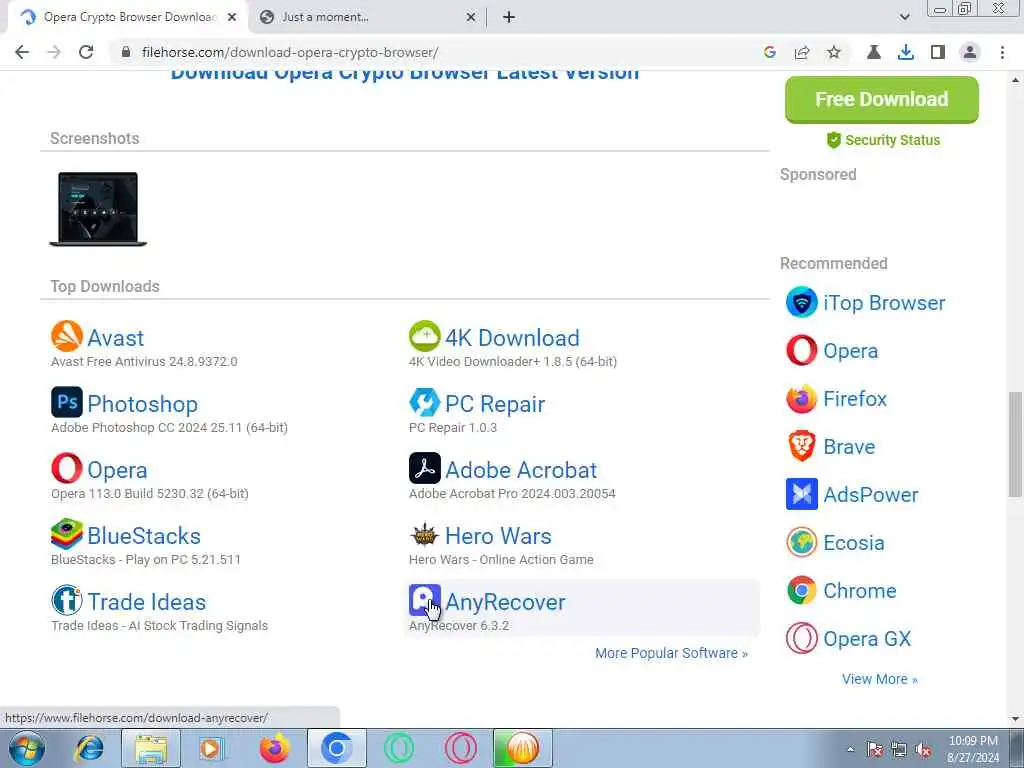Image resolution: width=1024 pixels, height=768 pixels.
Task: Click the page vertical scrollbar thumb
Action: coord(1015,444)
